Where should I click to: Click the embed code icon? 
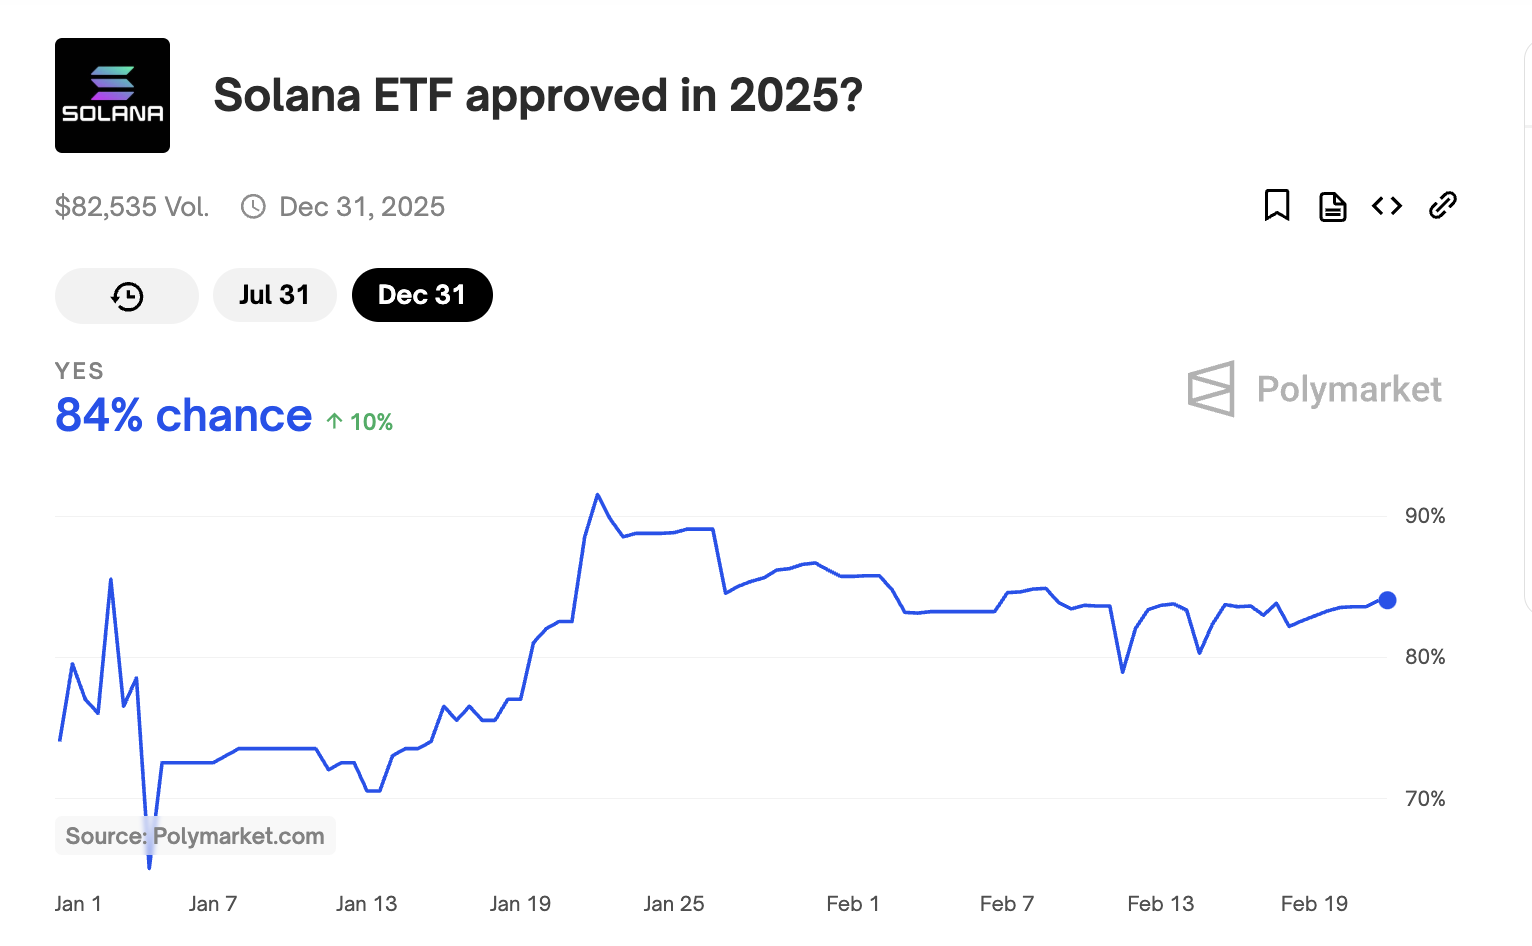[x=1387, y=206]
